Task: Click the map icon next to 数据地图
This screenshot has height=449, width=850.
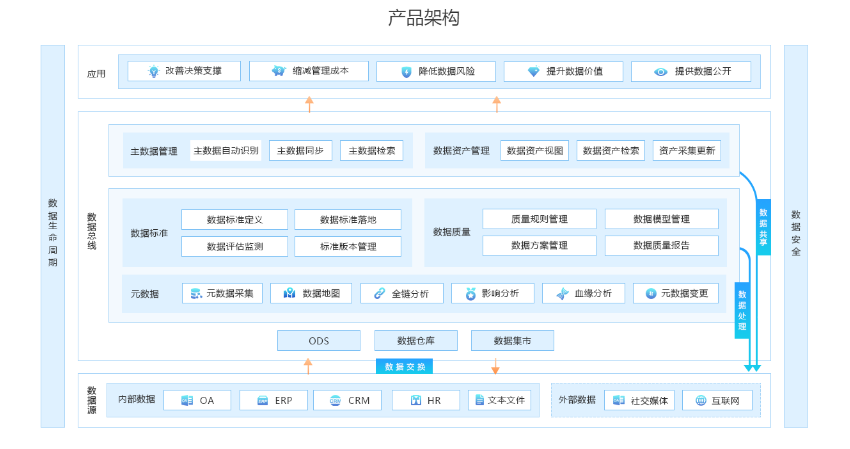Action: (x=289, y=294)
